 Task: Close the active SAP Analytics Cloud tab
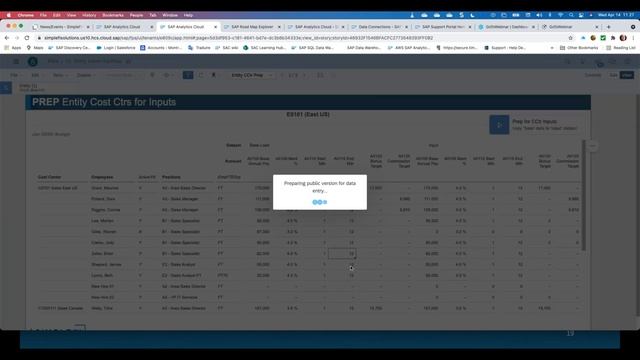[216, 27]
